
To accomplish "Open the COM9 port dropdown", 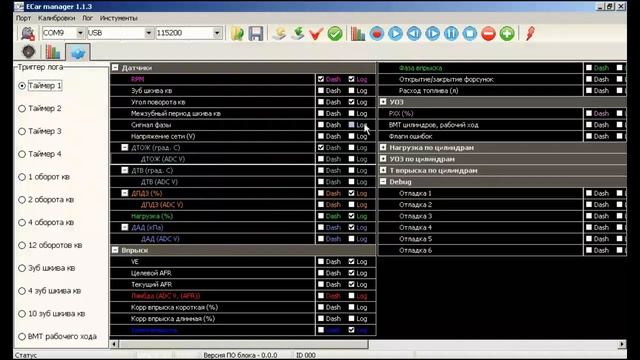I will click(80, 33).
